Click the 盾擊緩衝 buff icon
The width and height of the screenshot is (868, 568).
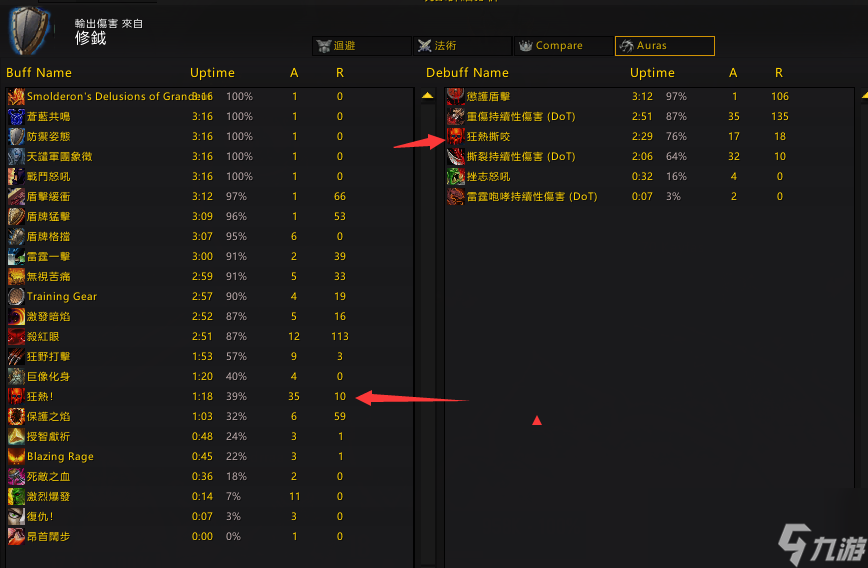click(16, 197)
